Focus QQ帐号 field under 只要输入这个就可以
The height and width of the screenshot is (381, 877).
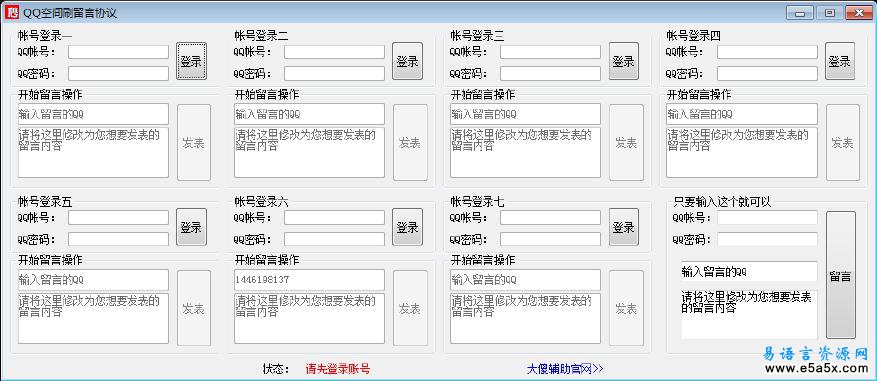[767, 218]
